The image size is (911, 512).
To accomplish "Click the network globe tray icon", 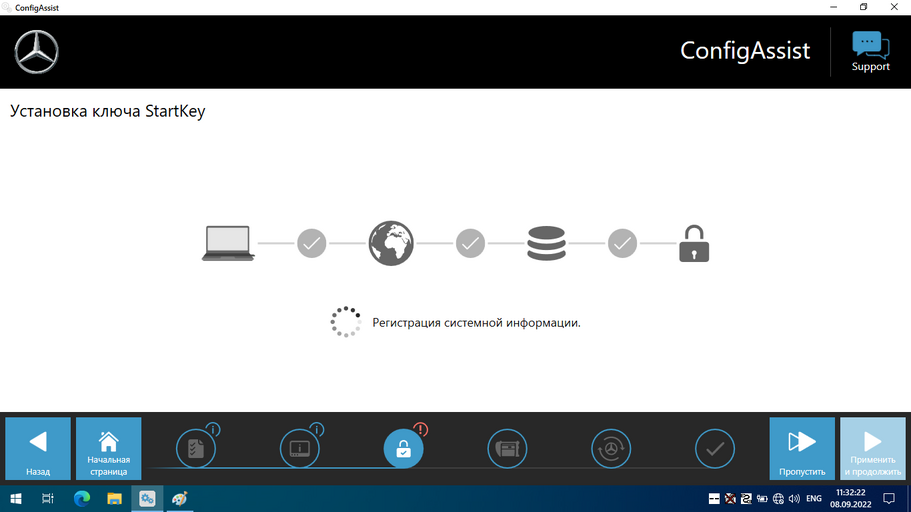I will 779,499.
